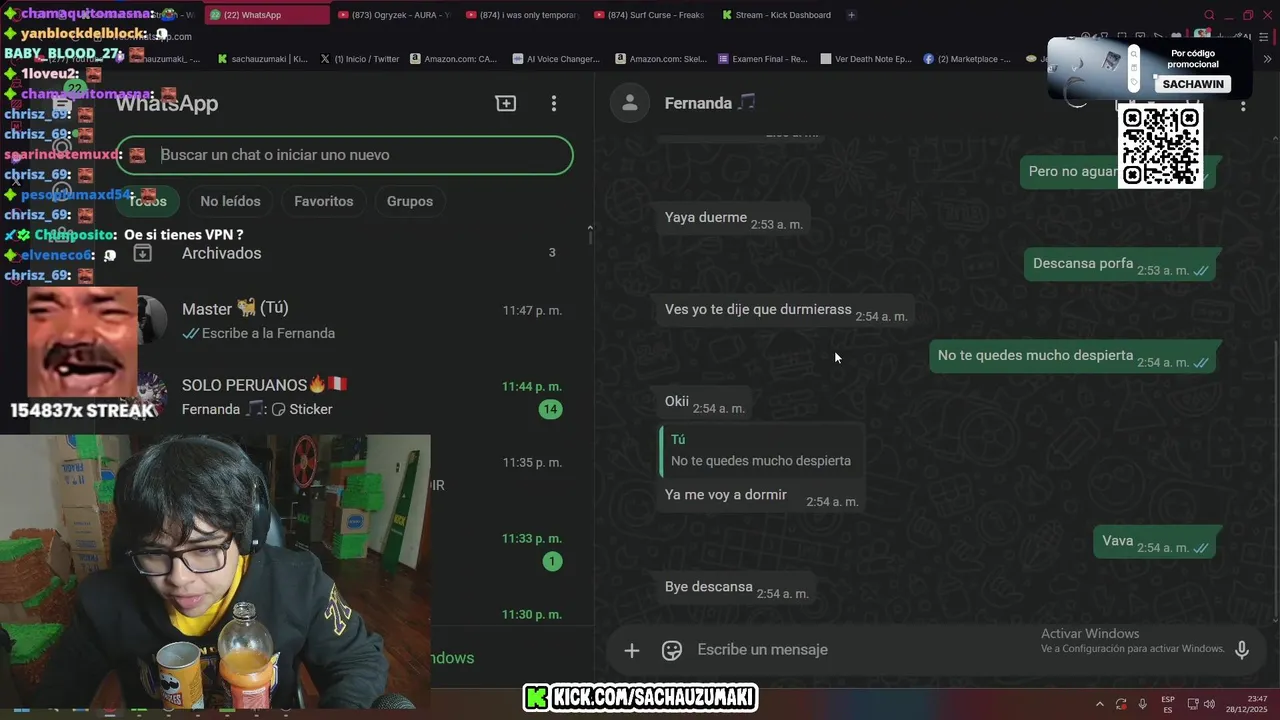
Task: Select the Grupos filter chip
Action: point(410,201)
